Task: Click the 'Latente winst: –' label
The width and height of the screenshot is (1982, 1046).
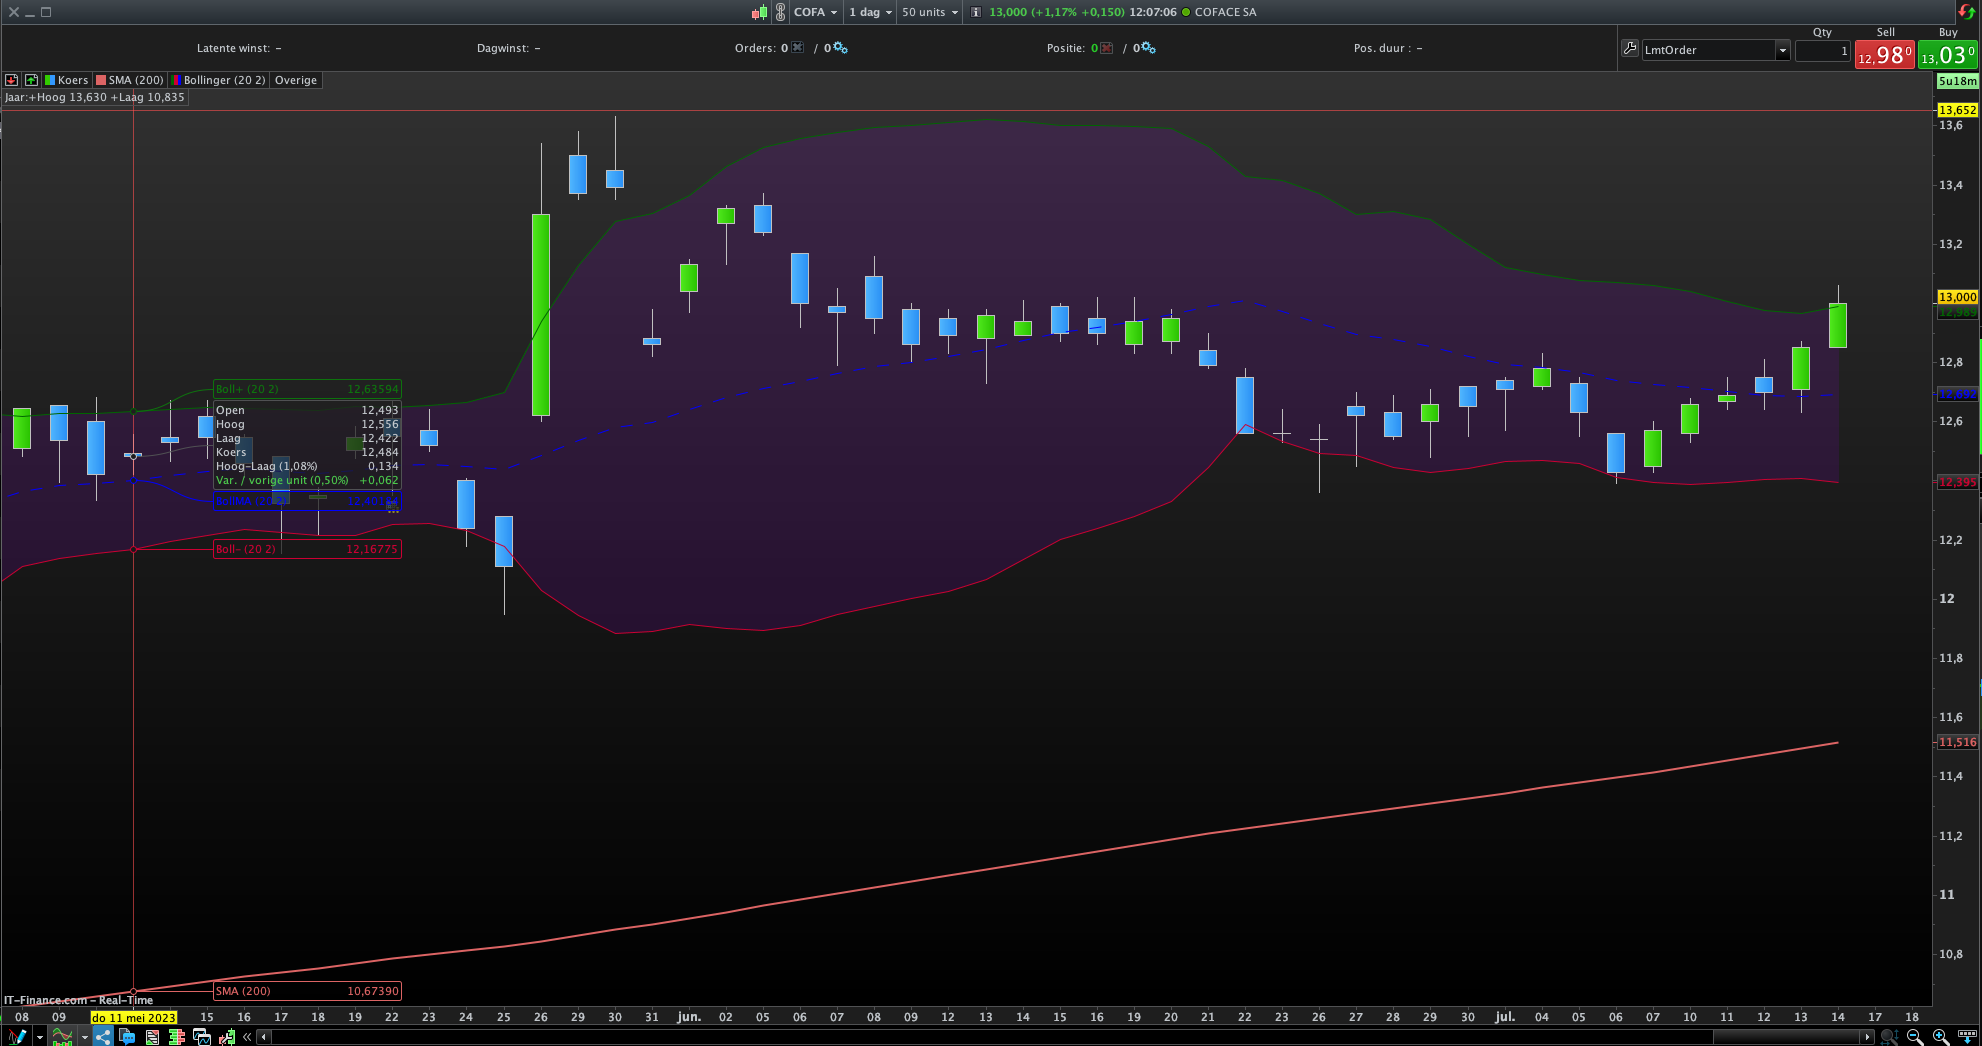Action: (239, 48)
